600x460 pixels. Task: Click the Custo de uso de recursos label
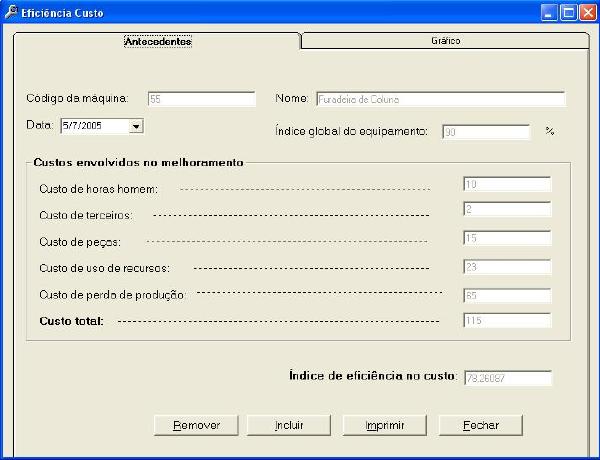point(104,268)
